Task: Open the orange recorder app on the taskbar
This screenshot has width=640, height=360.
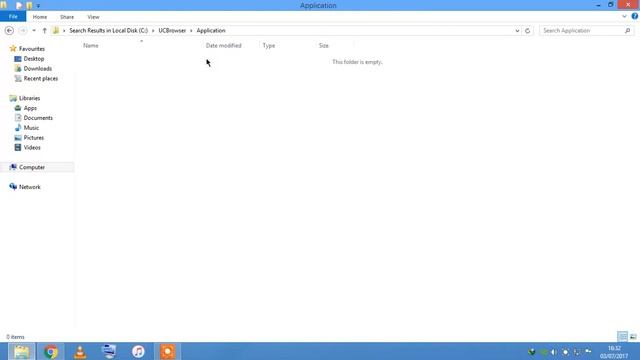Action: 168,351
